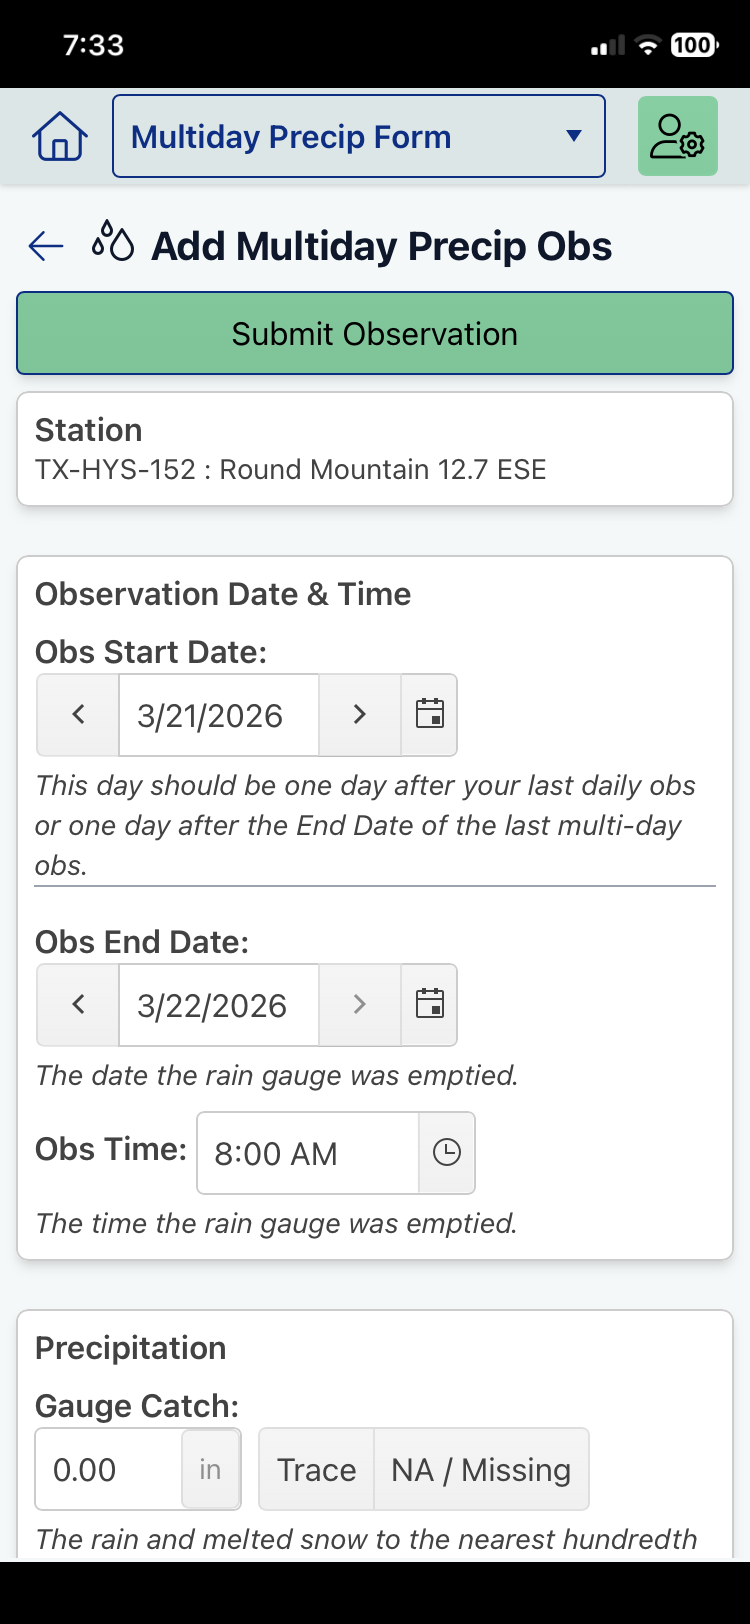Go to the next Obs End Date
Image resolution: width=750 pixels, height=1624 pixels.
coord(360,1005)
